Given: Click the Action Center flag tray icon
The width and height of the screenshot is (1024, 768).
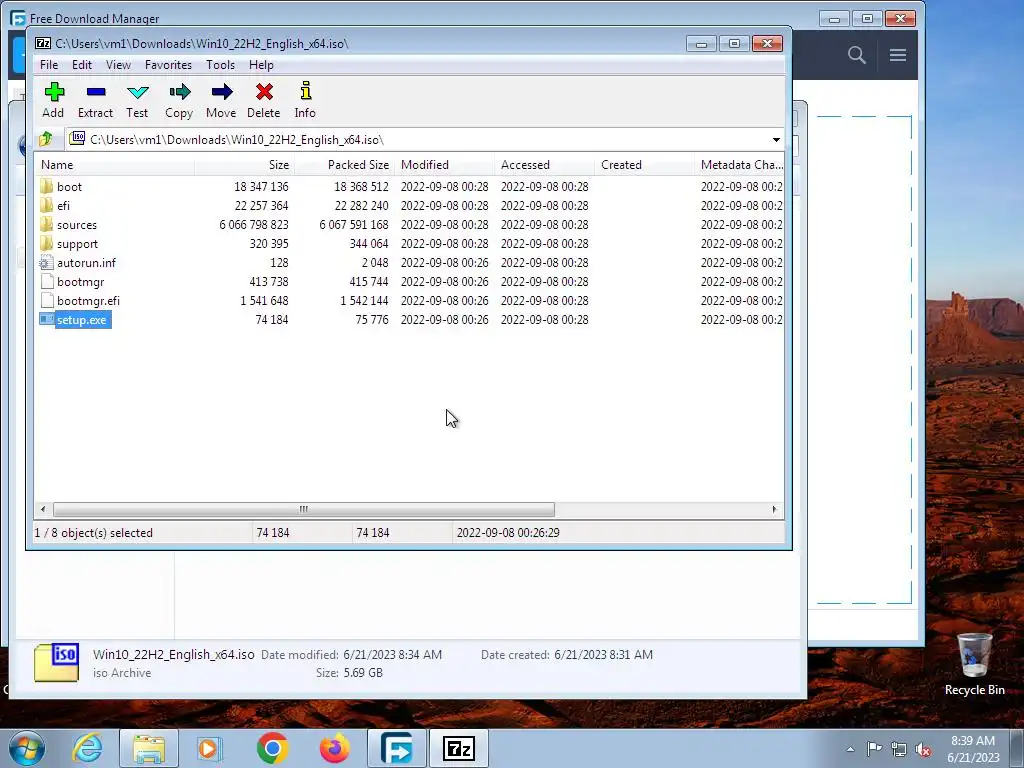Looking at the screenshot, I should click(874, 748).
